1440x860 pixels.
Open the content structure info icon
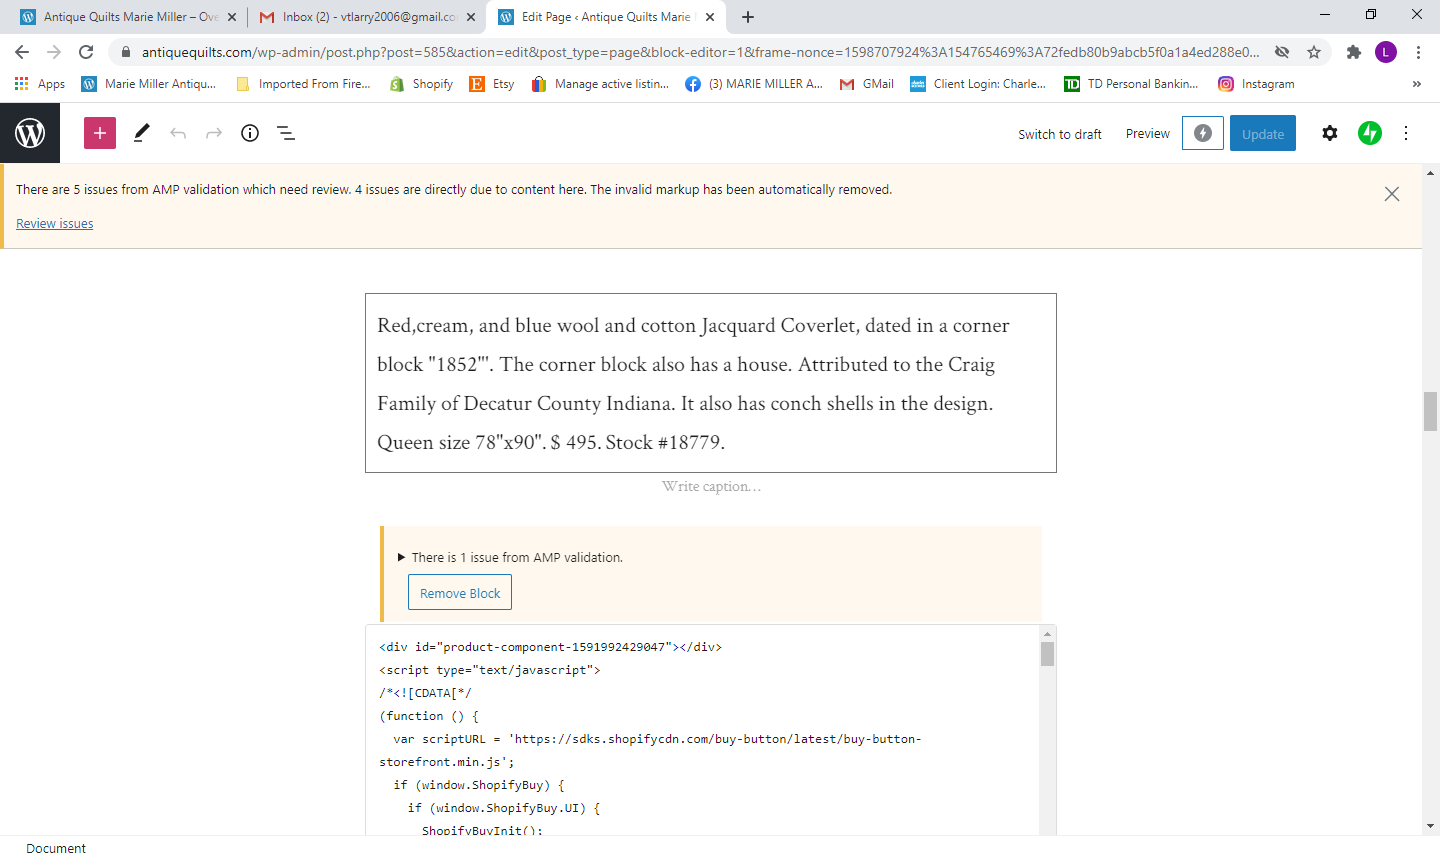250,133
